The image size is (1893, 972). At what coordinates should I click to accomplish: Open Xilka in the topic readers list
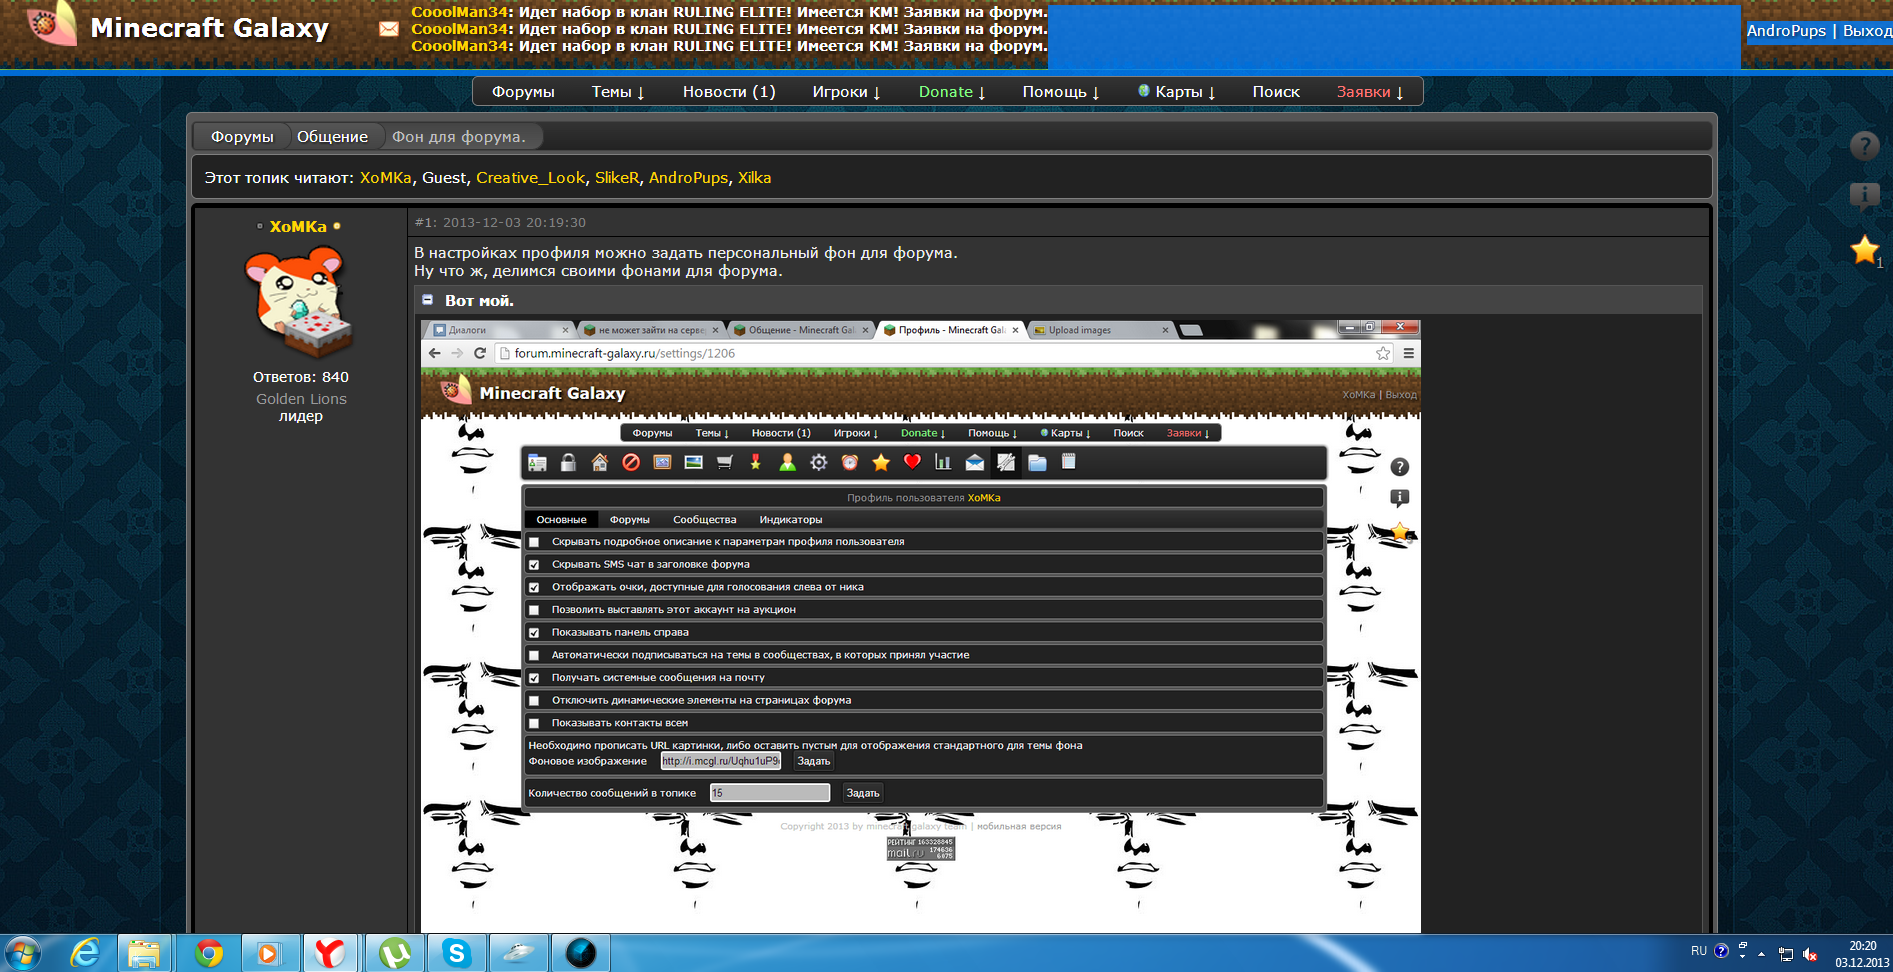click(754, 178)
